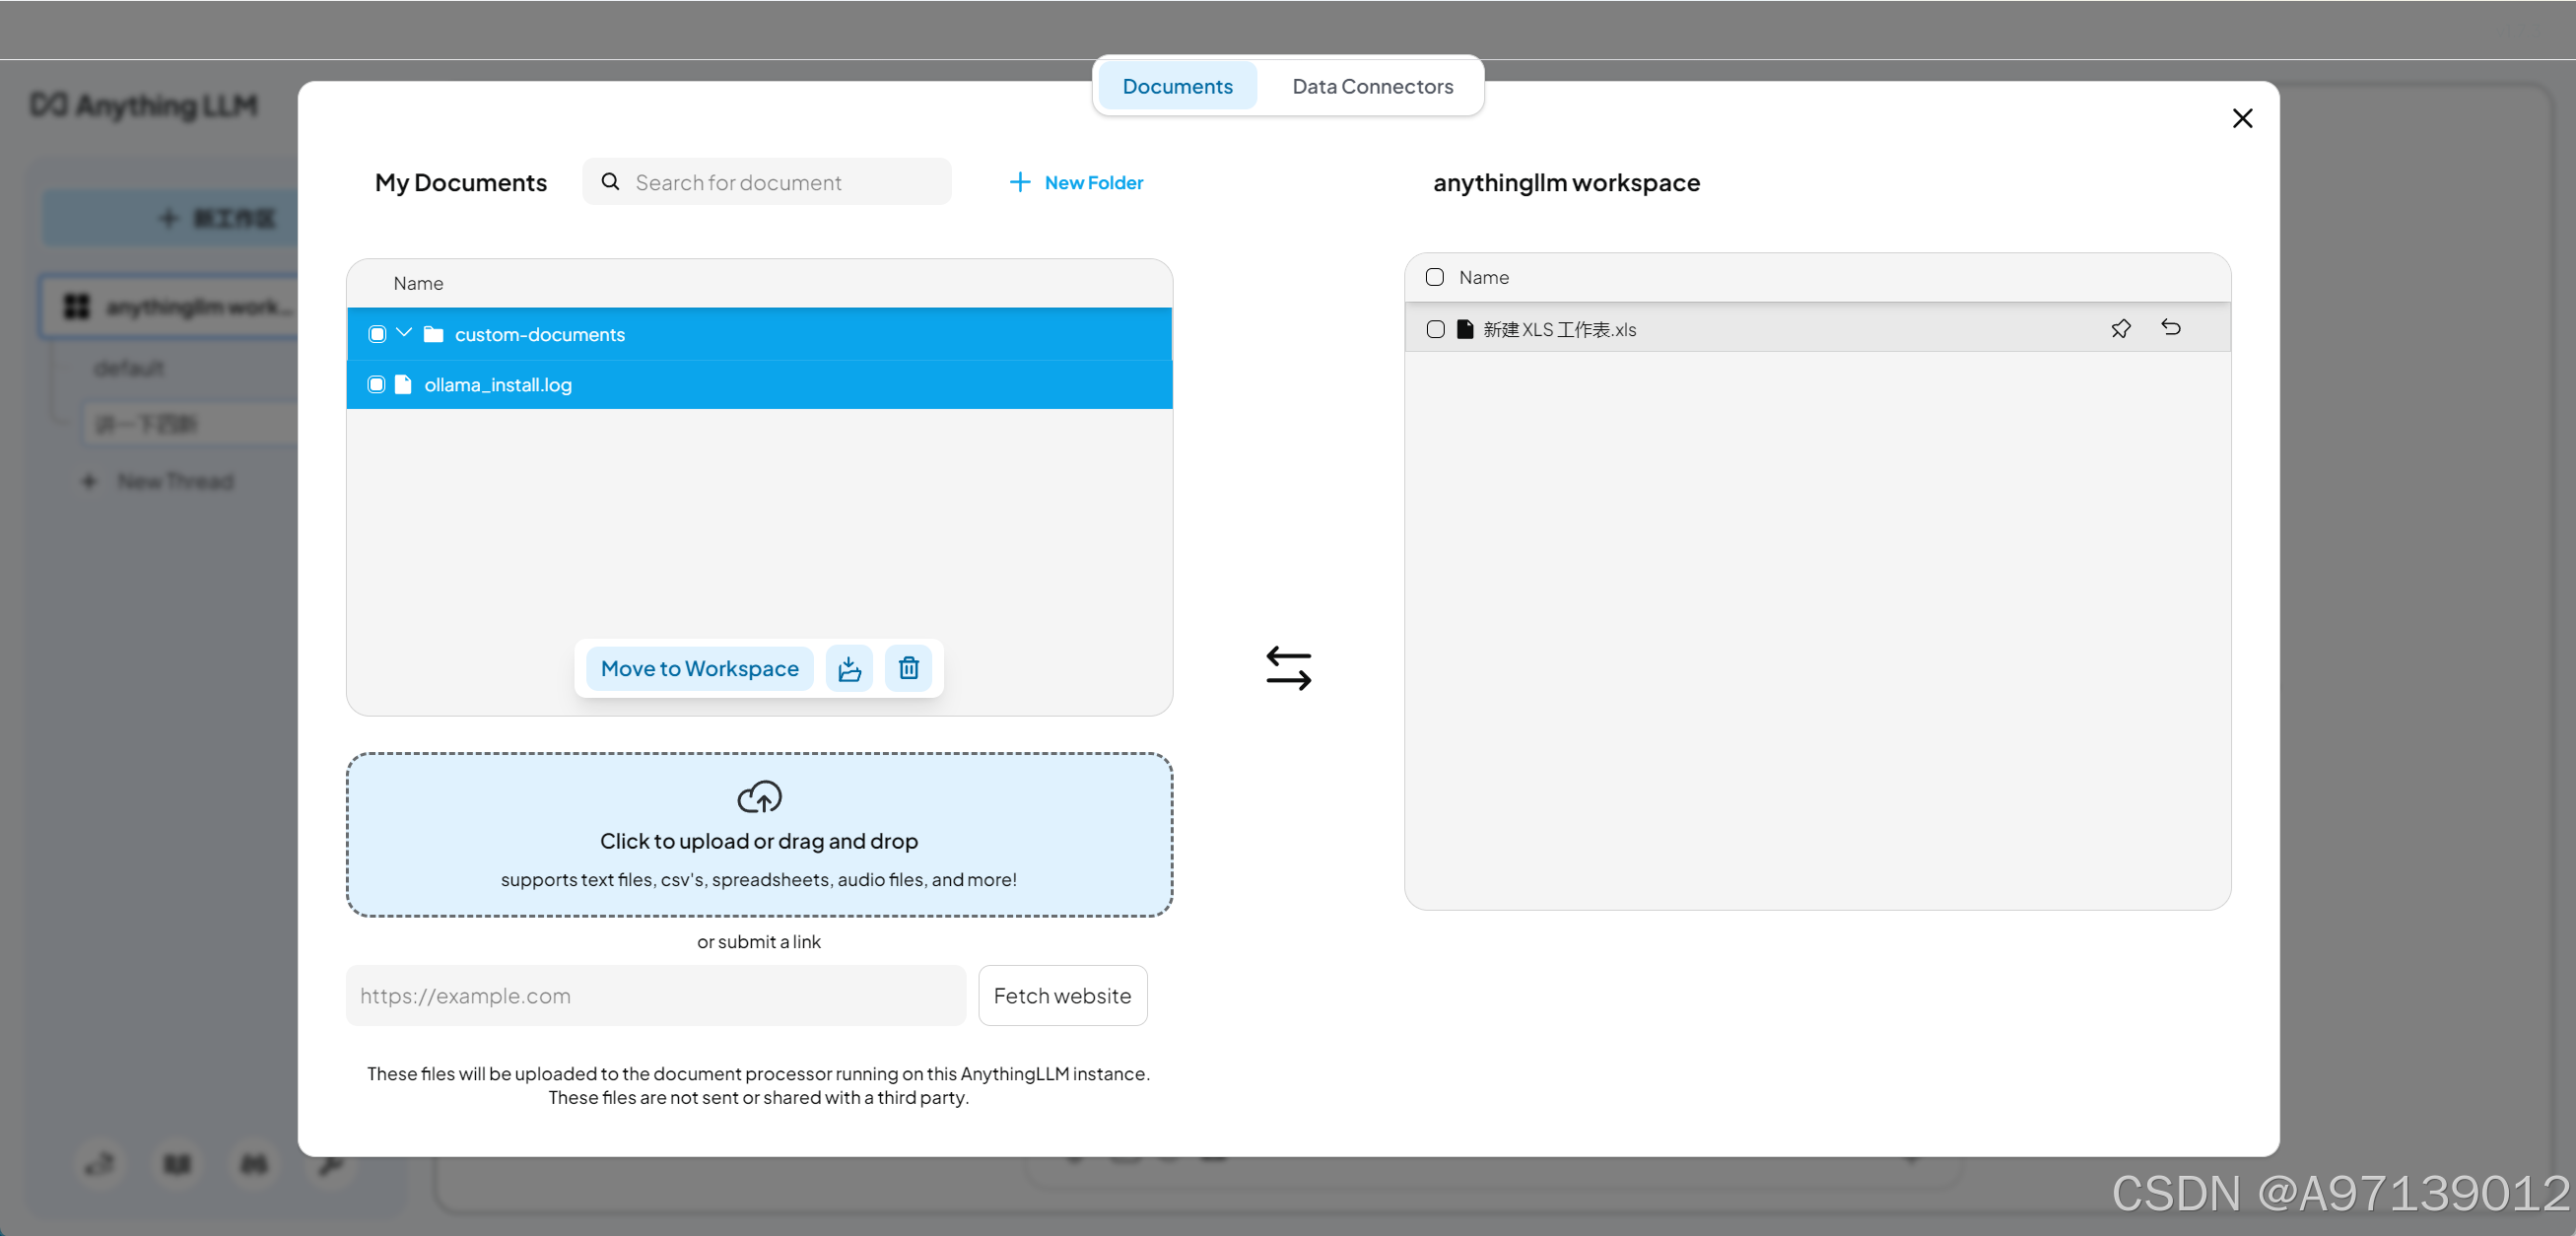Click the folder icon beside custom-documents

433,334
